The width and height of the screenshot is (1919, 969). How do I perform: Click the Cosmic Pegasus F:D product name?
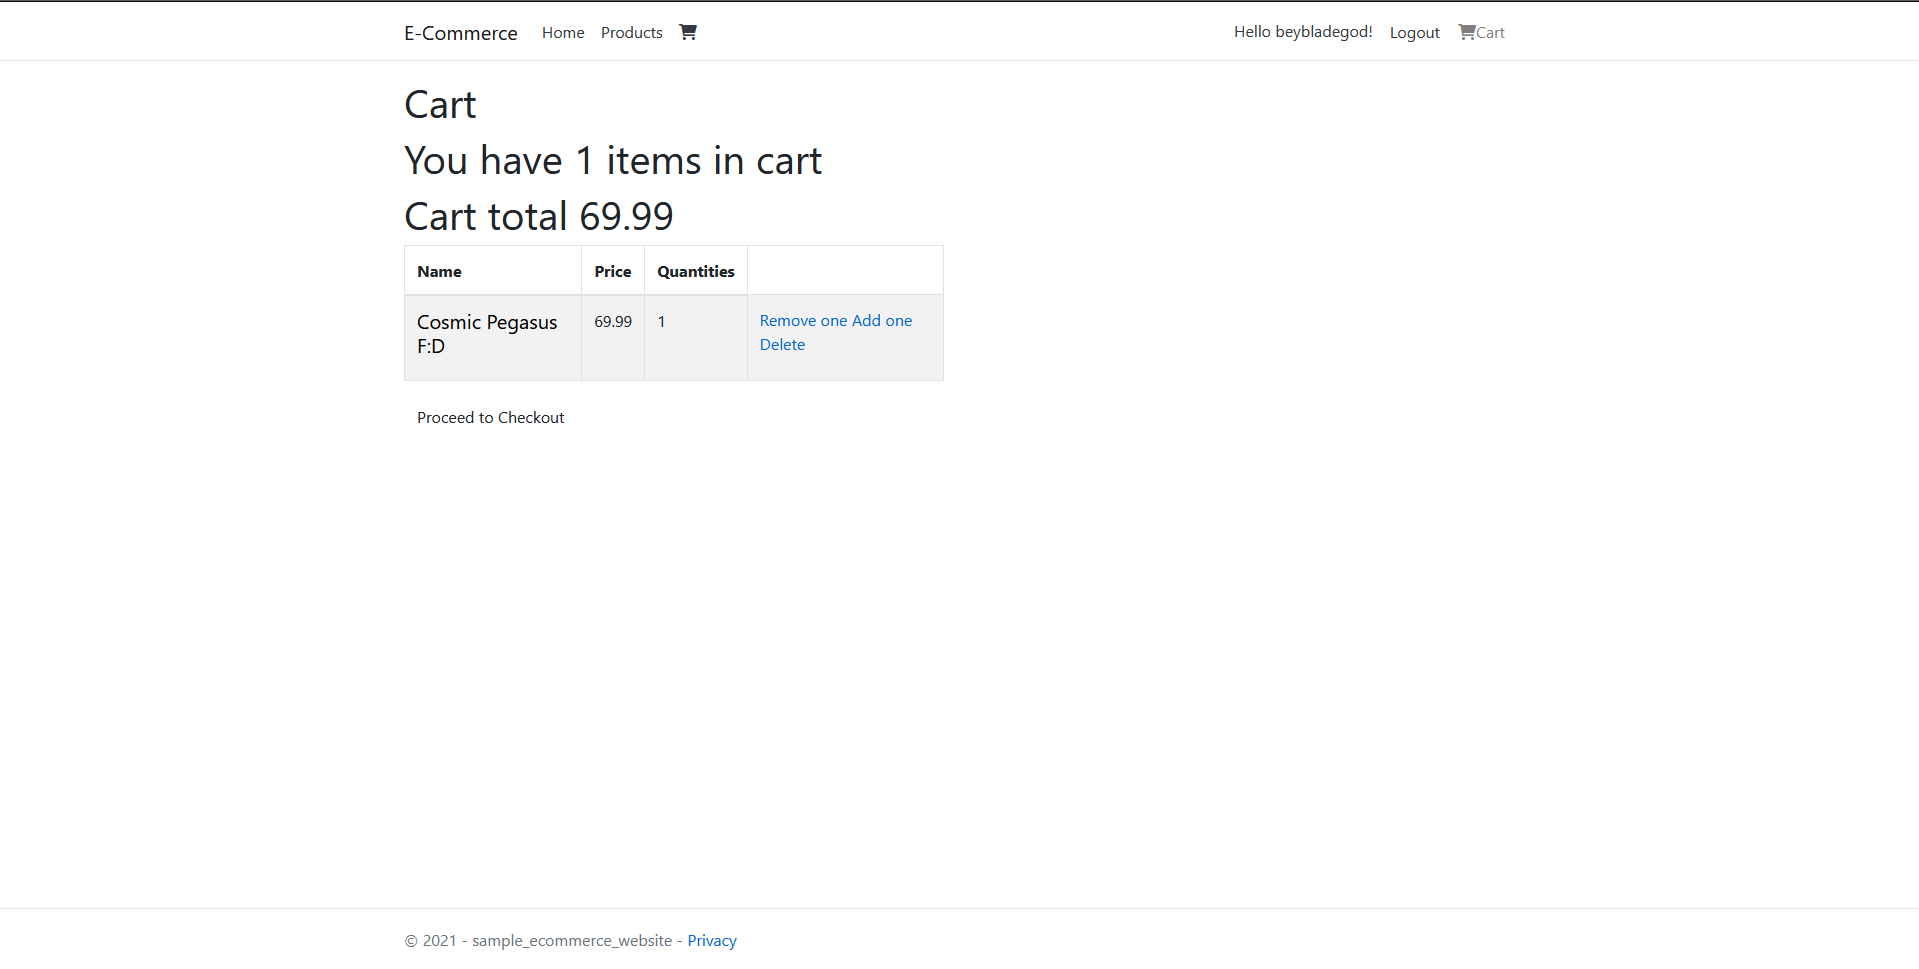click(x=487, y=333)
